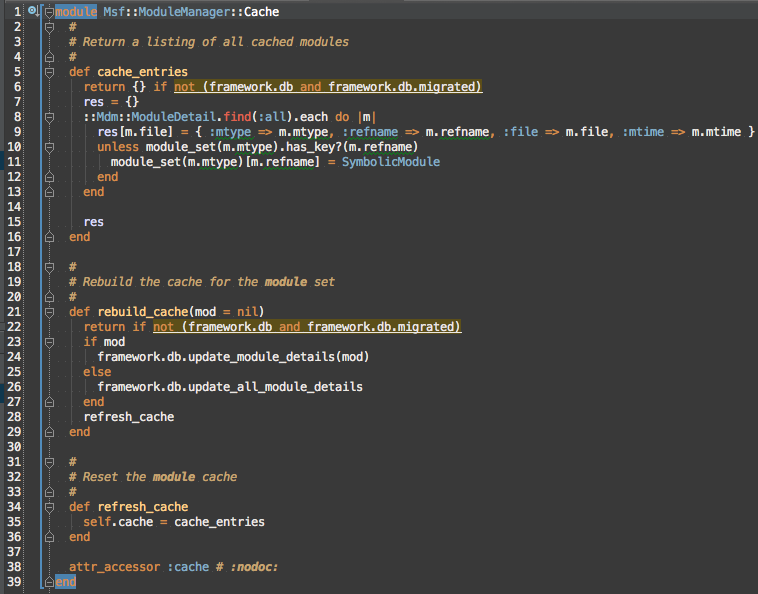This screenshot has width=758, height=594.
Task: Click line number 11 in the gutter
Action: (x=14, y=161)
